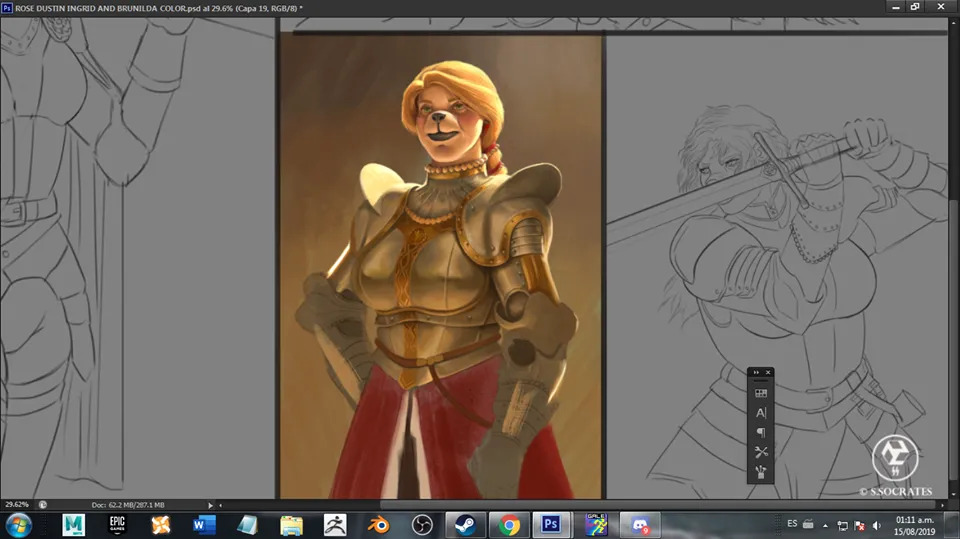
Task: Switch to Google Chrome on taskbar
Action: click(x=509, y=525)
